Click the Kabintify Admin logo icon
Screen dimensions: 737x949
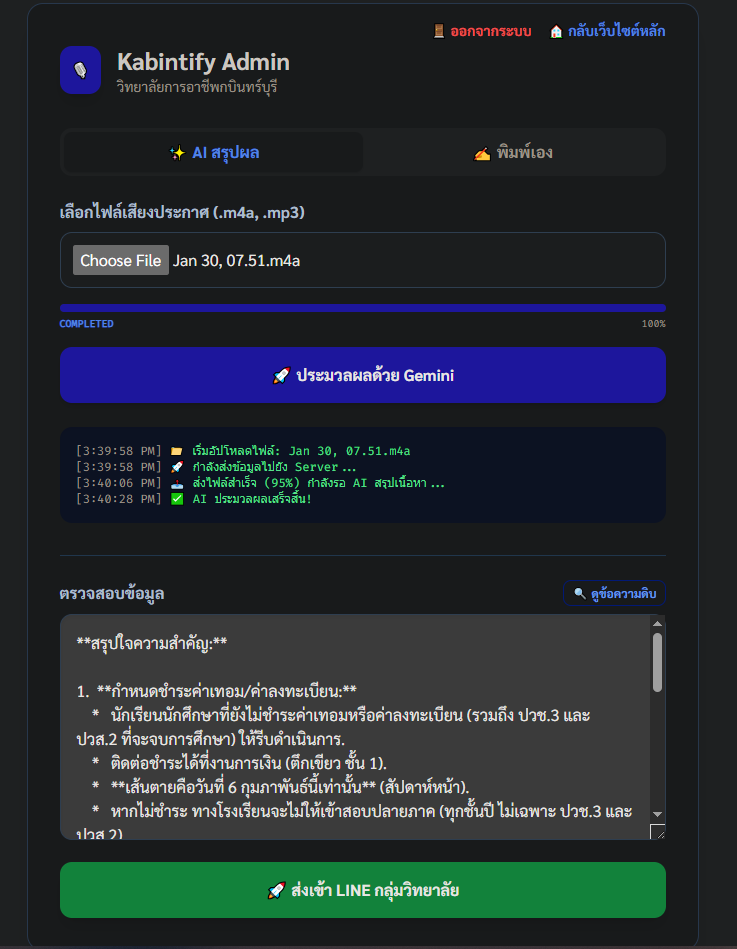pos(81,70)
